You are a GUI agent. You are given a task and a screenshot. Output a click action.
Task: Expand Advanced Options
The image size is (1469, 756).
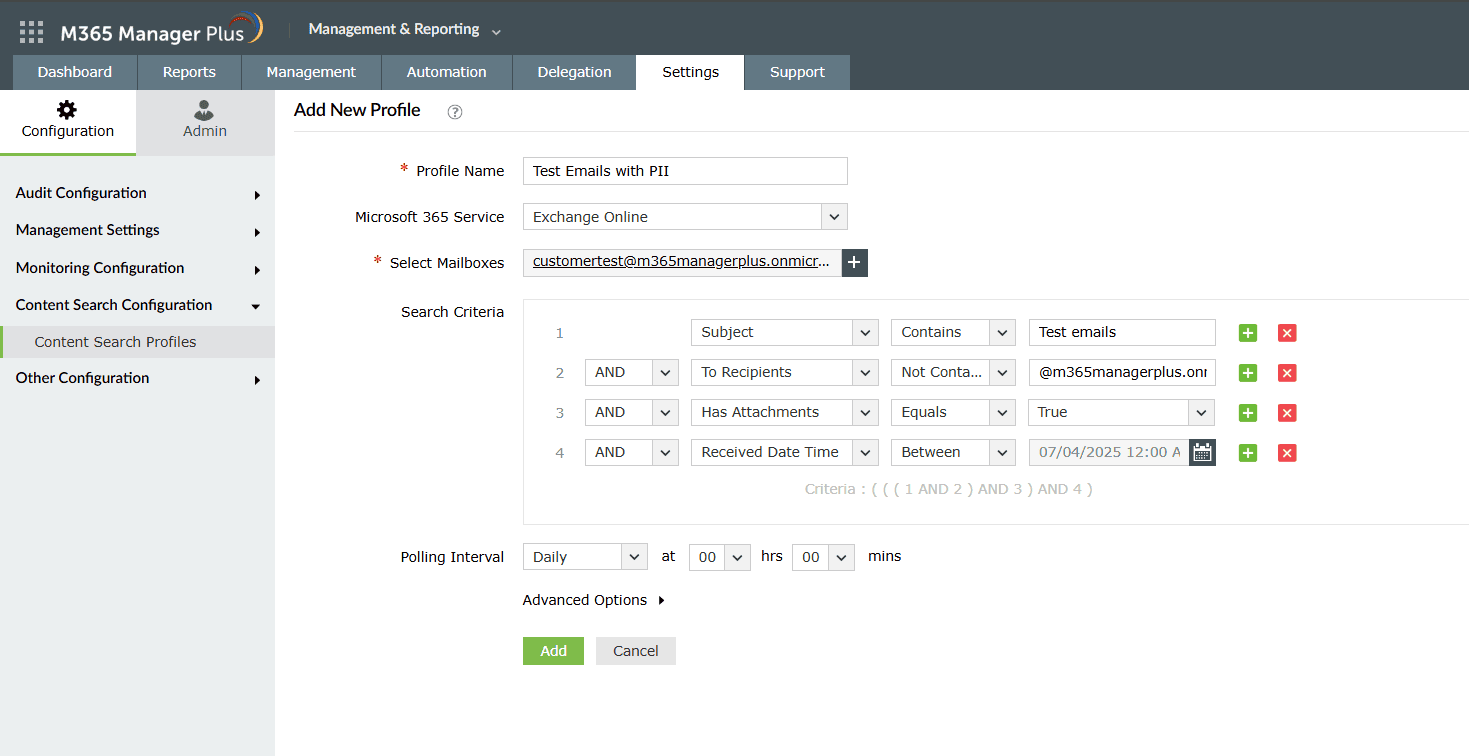pos(593,600)
